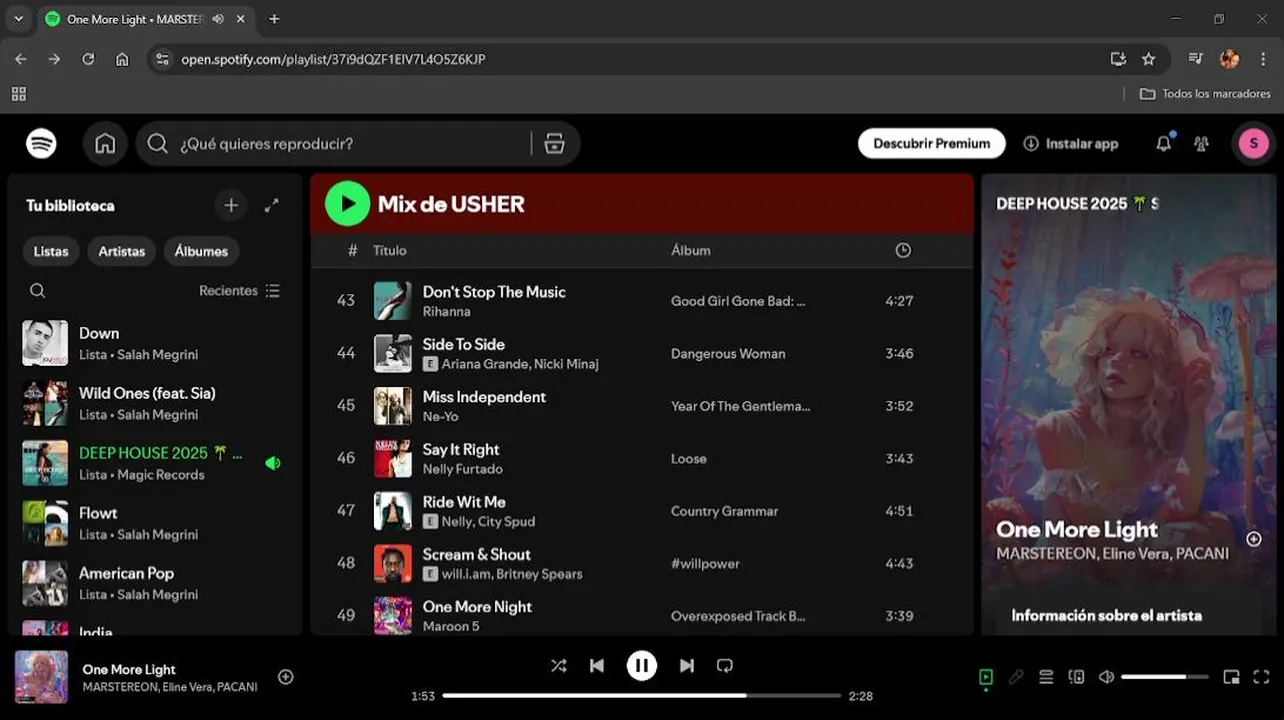Viewport: 1284px width, 720px height.
Task: Open Dangerous Woman album link
Action: point(728,354)
